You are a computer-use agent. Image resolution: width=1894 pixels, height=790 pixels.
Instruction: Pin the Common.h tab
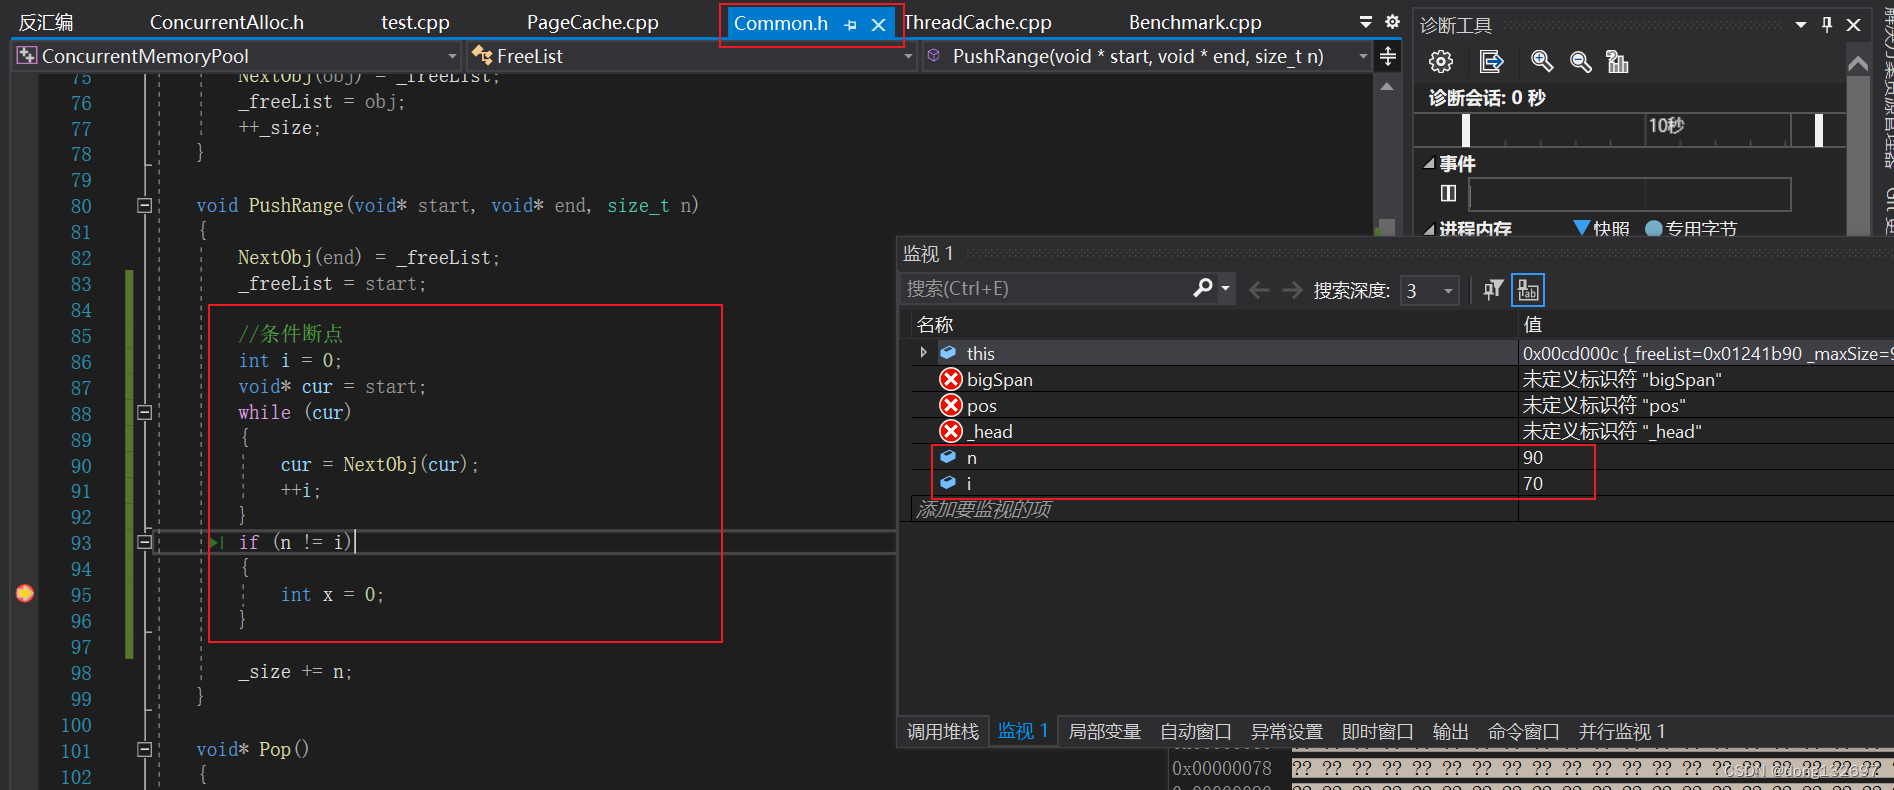tap(850, 25)
